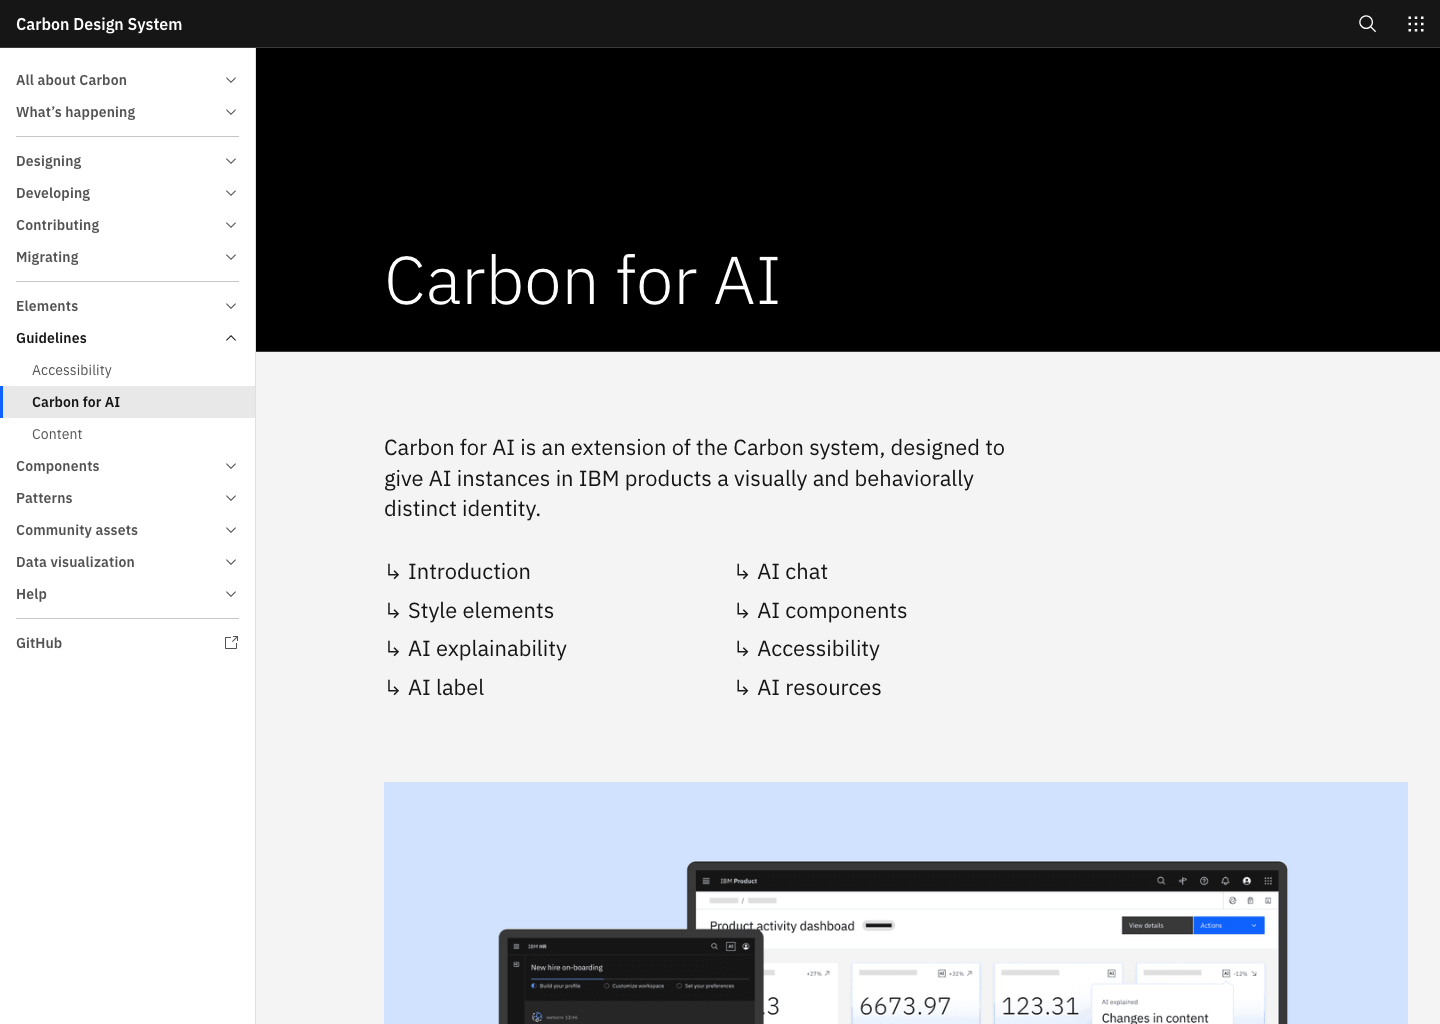Open the search icon in the header
Screen dimensions: 1440x1024
click(1366, 23)
